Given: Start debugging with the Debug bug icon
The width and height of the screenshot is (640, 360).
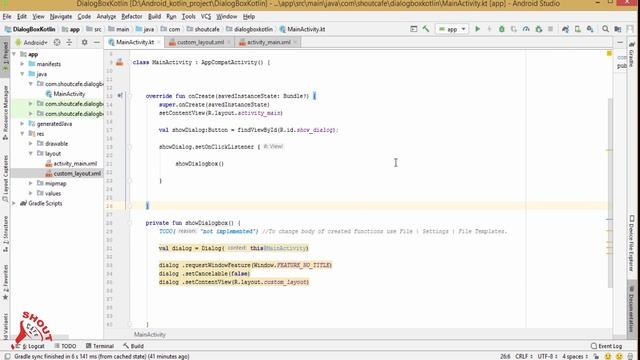Looking at the screenshot, I should (502, 29).
